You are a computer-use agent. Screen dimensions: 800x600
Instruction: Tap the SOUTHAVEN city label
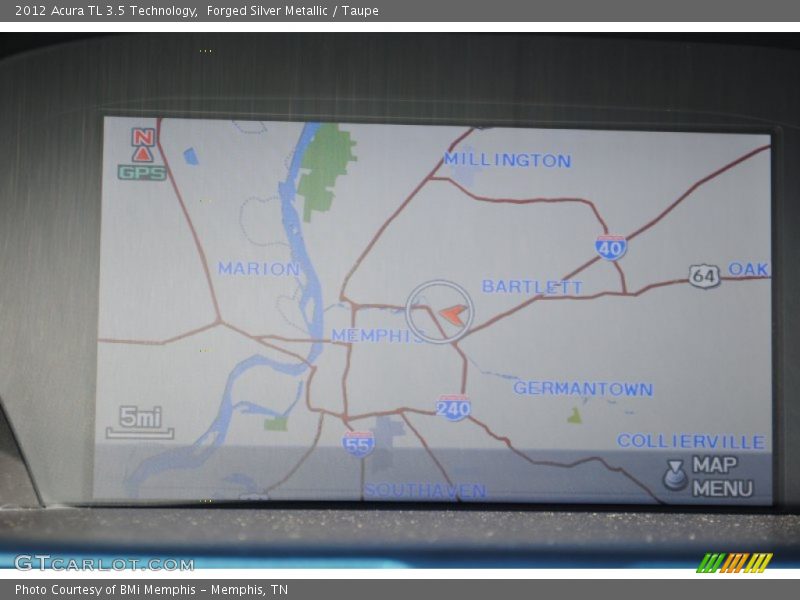[425, 490]
